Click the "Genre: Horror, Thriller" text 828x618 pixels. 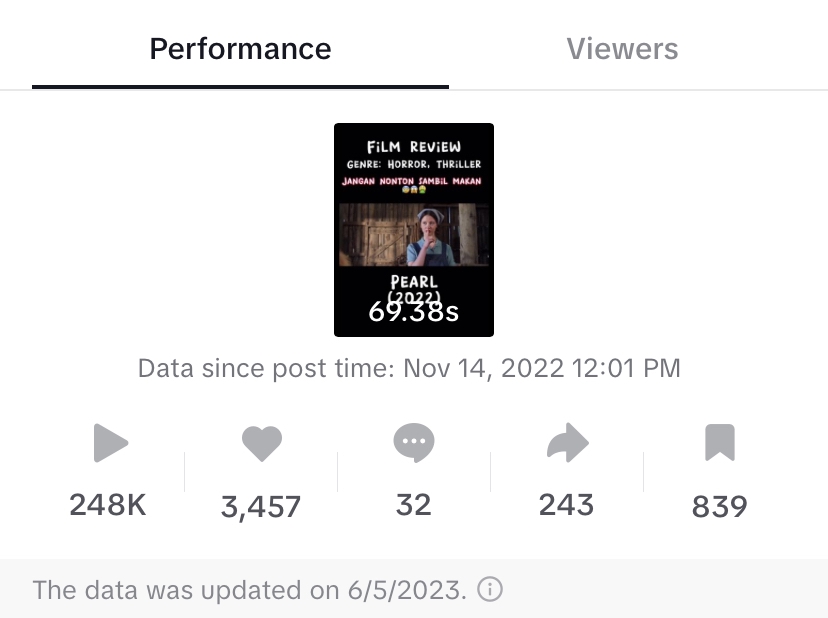point(413,164)
